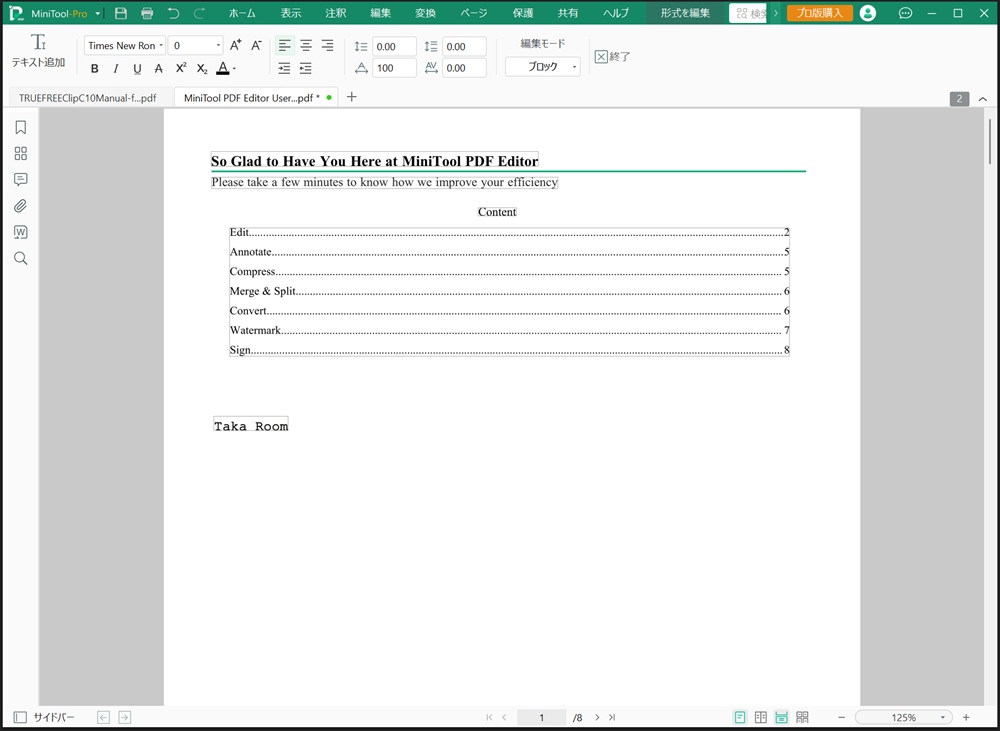Image resolution: width=1000 pixels, height=731 pixels.
Task: Align text left
Action: click(284, 45)
